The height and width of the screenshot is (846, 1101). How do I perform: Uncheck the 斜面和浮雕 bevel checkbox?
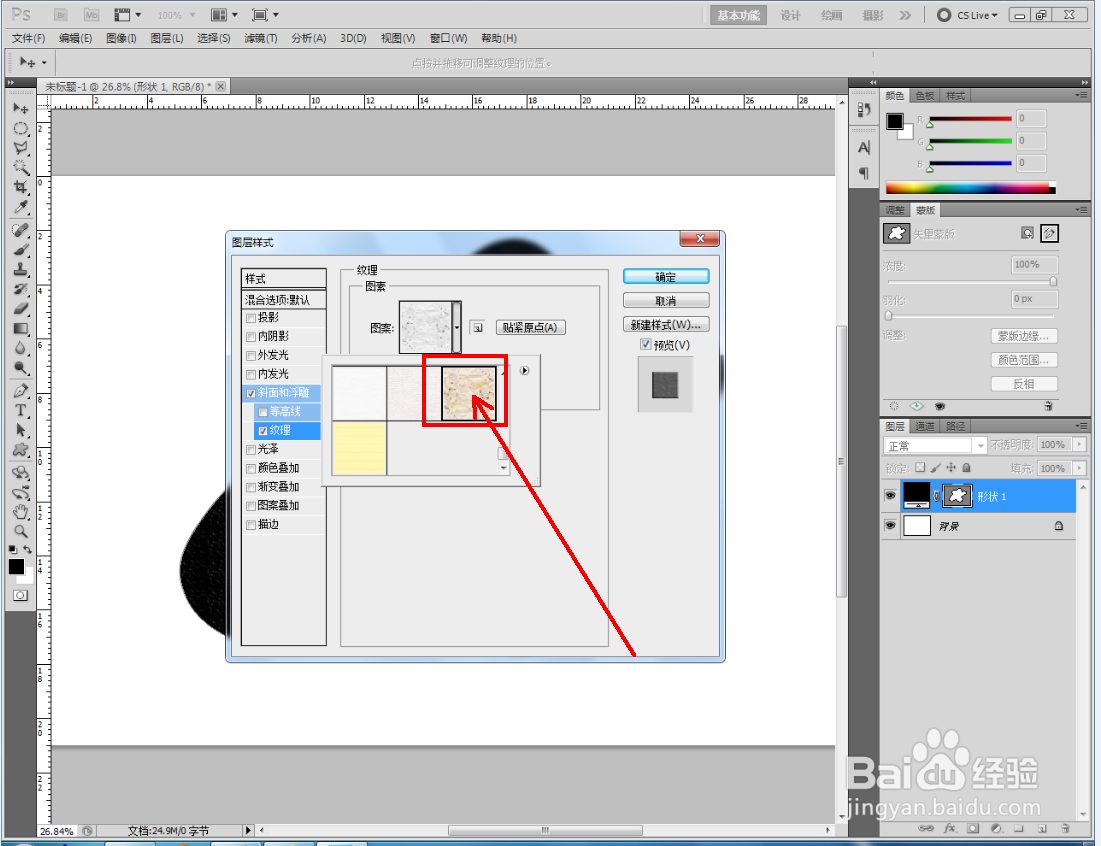[x=251, y=393]
